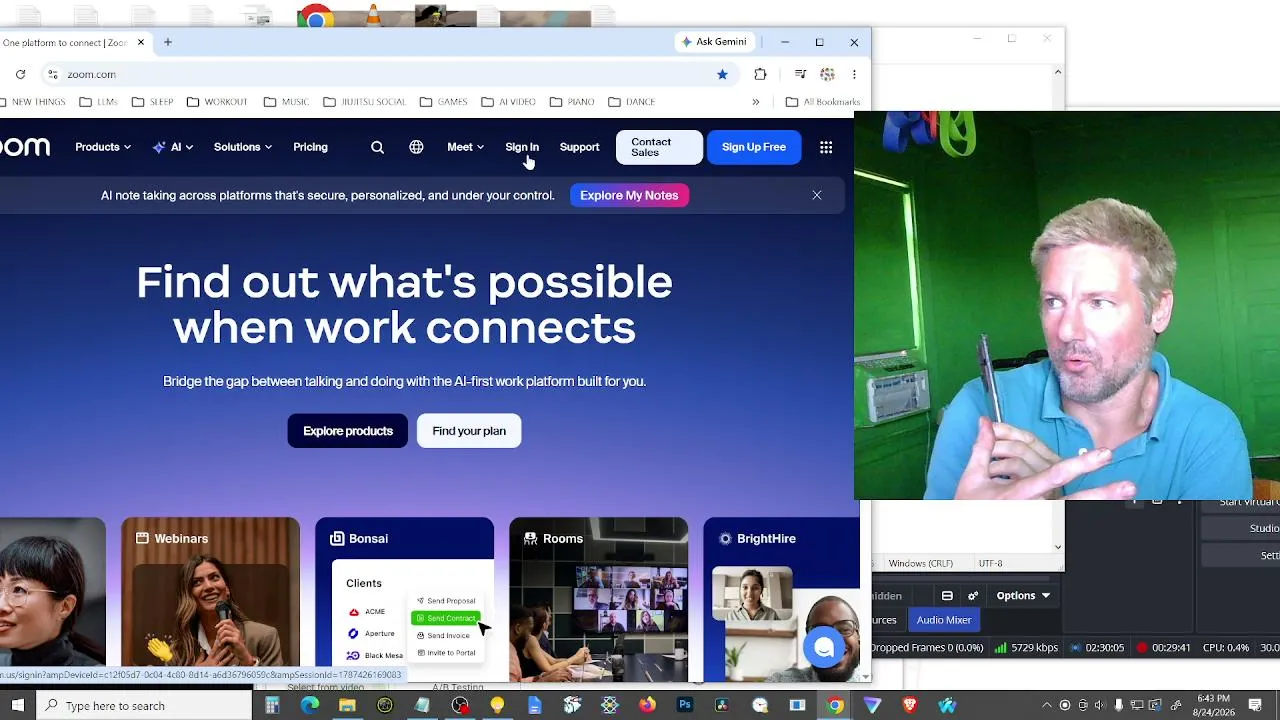Click Windows (CRLF) in Notepad status bar
The height and width of the screenshot is (720, 1280).
click(920, 564)
